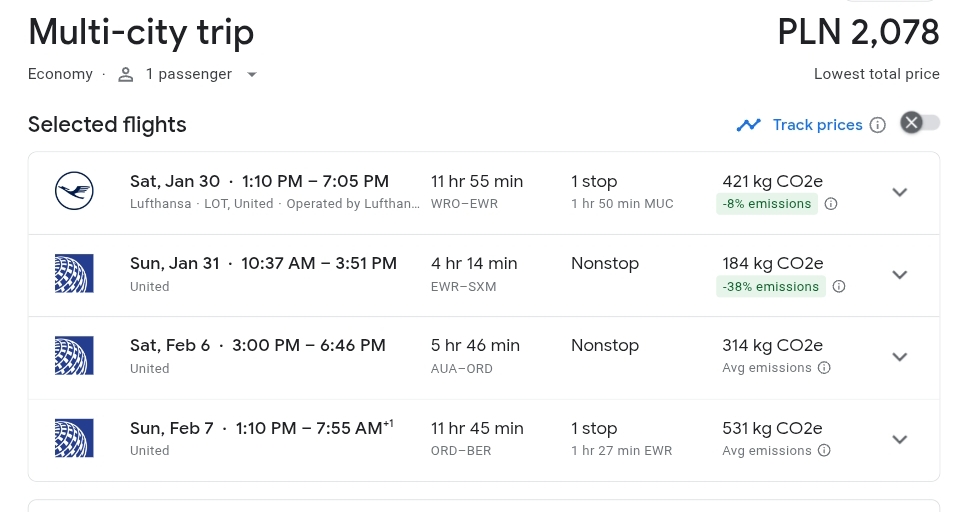Open Avg emissions info for ORD–BER flight
This screenshot has width=967, height=512.
(x=824, y=450)
